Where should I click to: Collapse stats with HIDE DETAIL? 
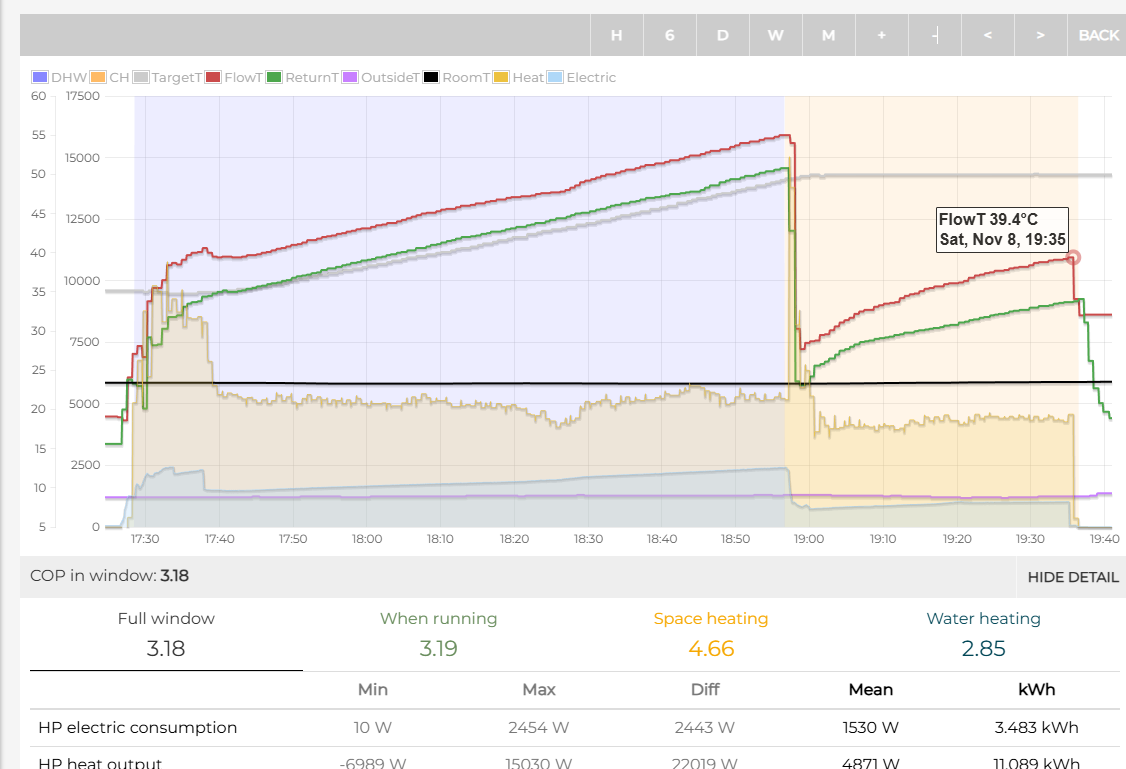pos(1072,577)
